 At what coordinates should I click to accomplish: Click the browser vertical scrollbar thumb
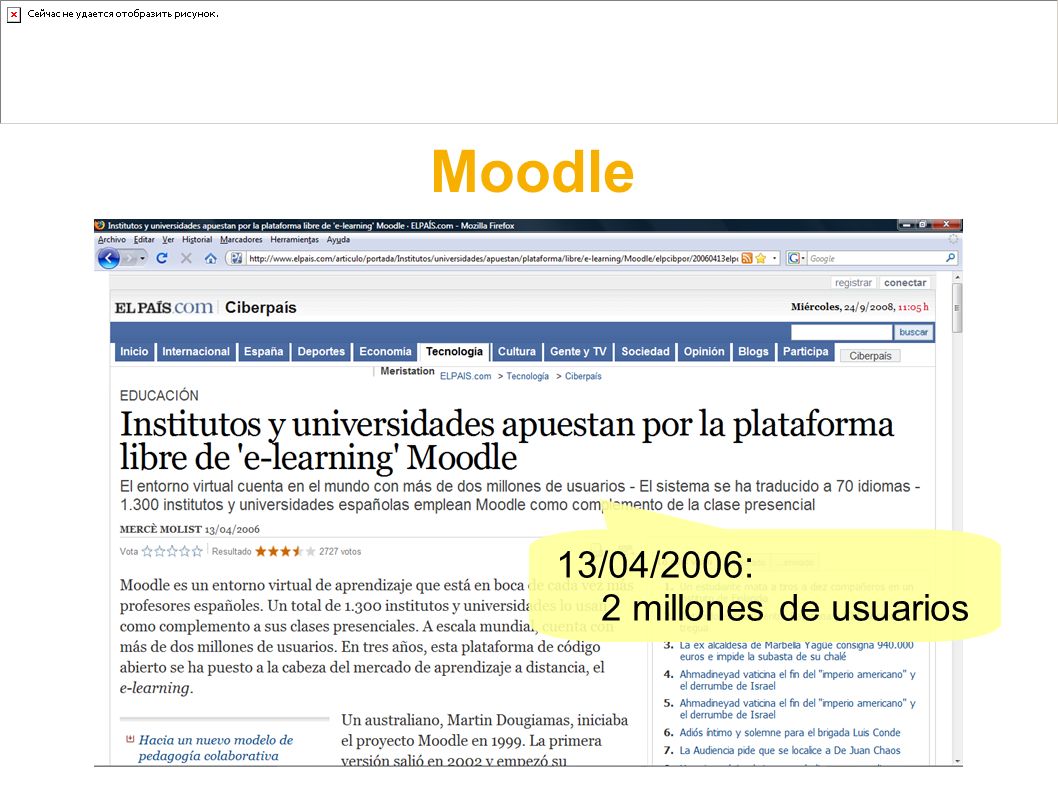tap(957, 308)
